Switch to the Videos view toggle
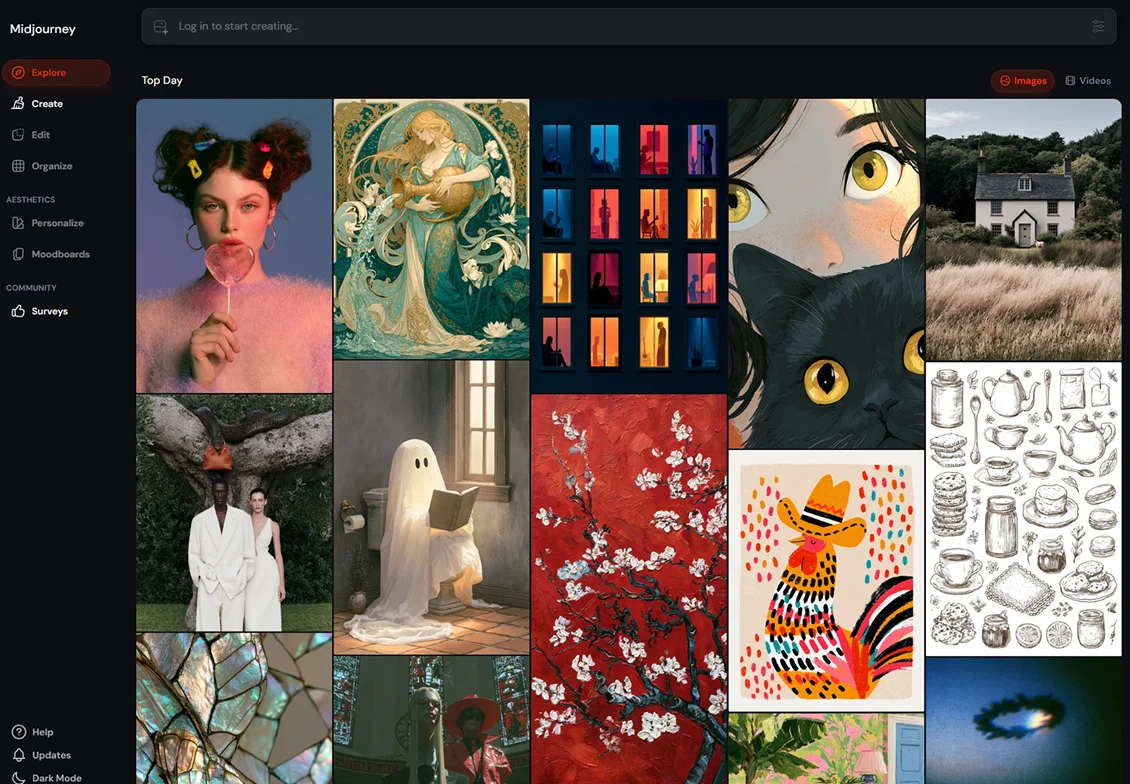The image size is (1130, 784). pos(1088,81)
